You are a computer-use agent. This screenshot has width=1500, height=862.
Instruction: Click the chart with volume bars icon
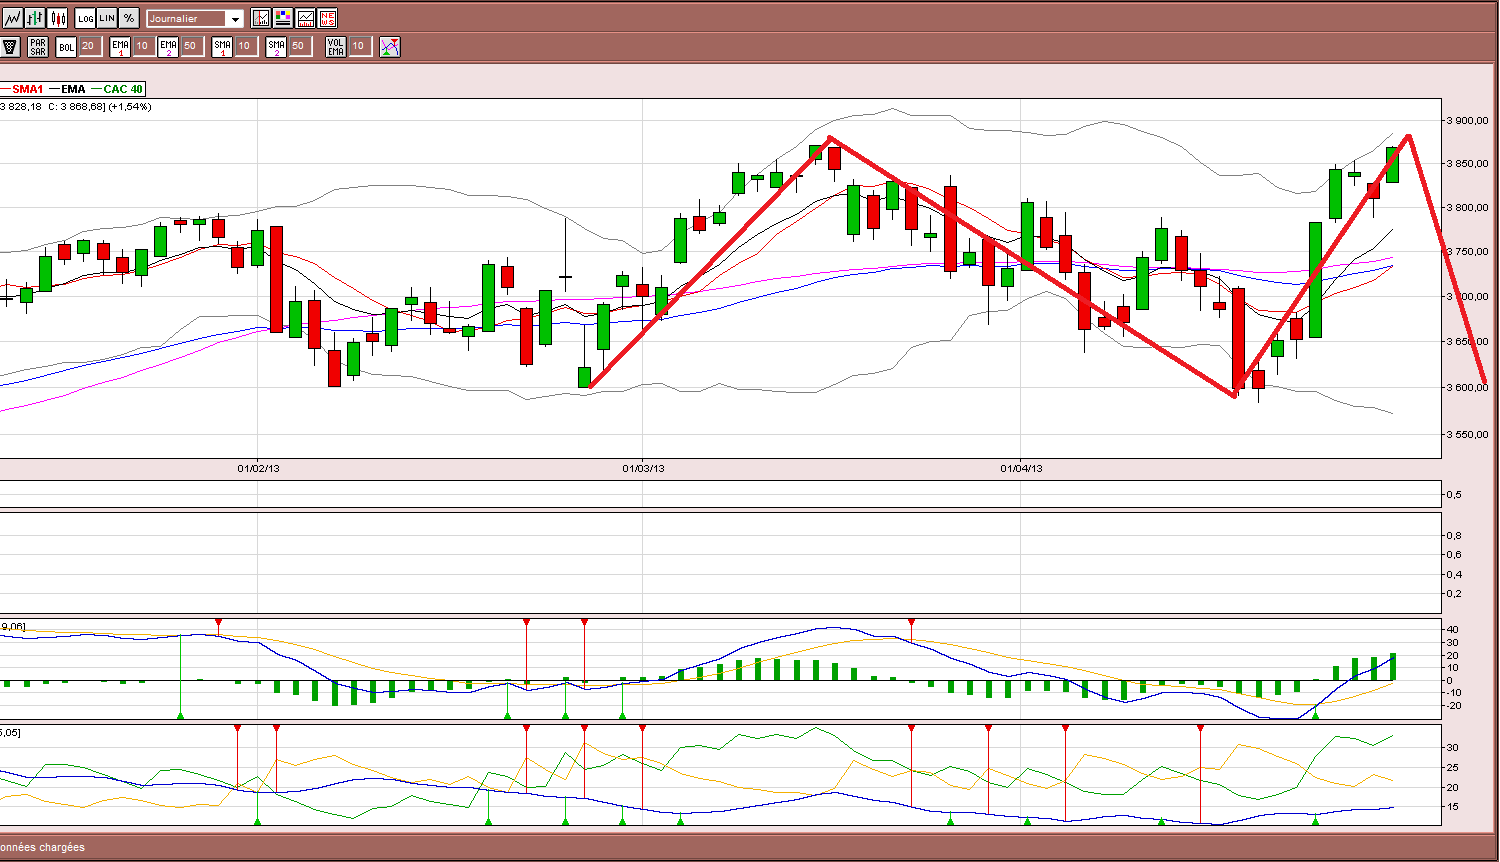click(x=305, y=18)
